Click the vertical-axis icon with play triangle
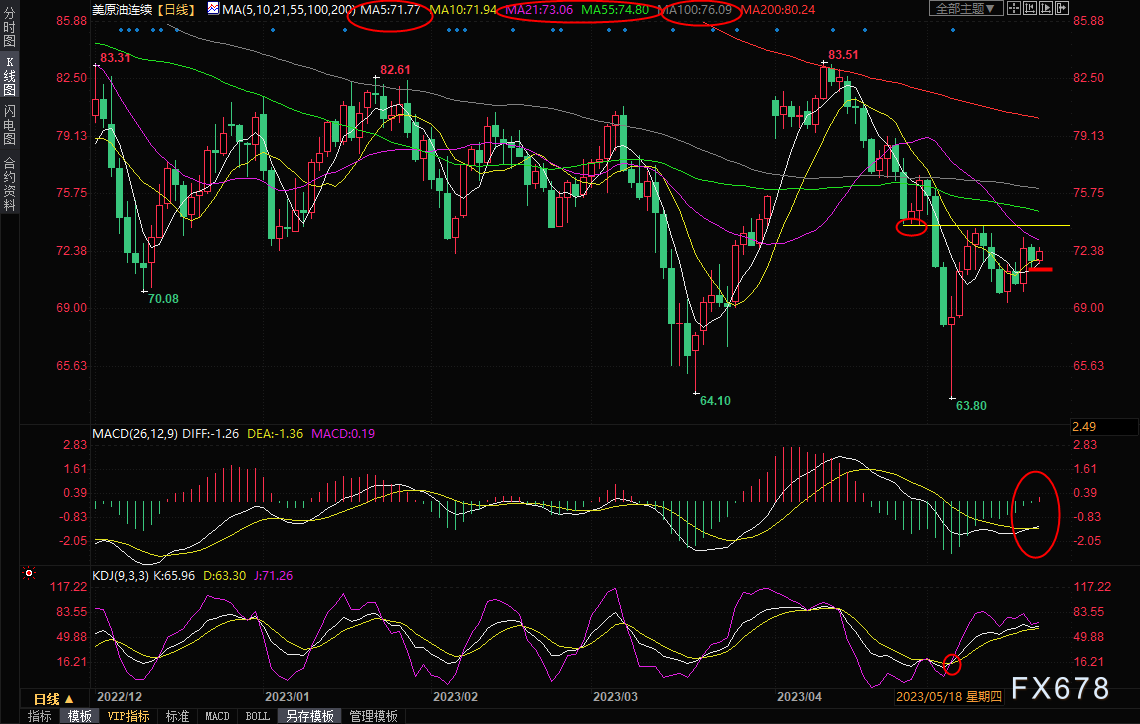 point(1045,9)
